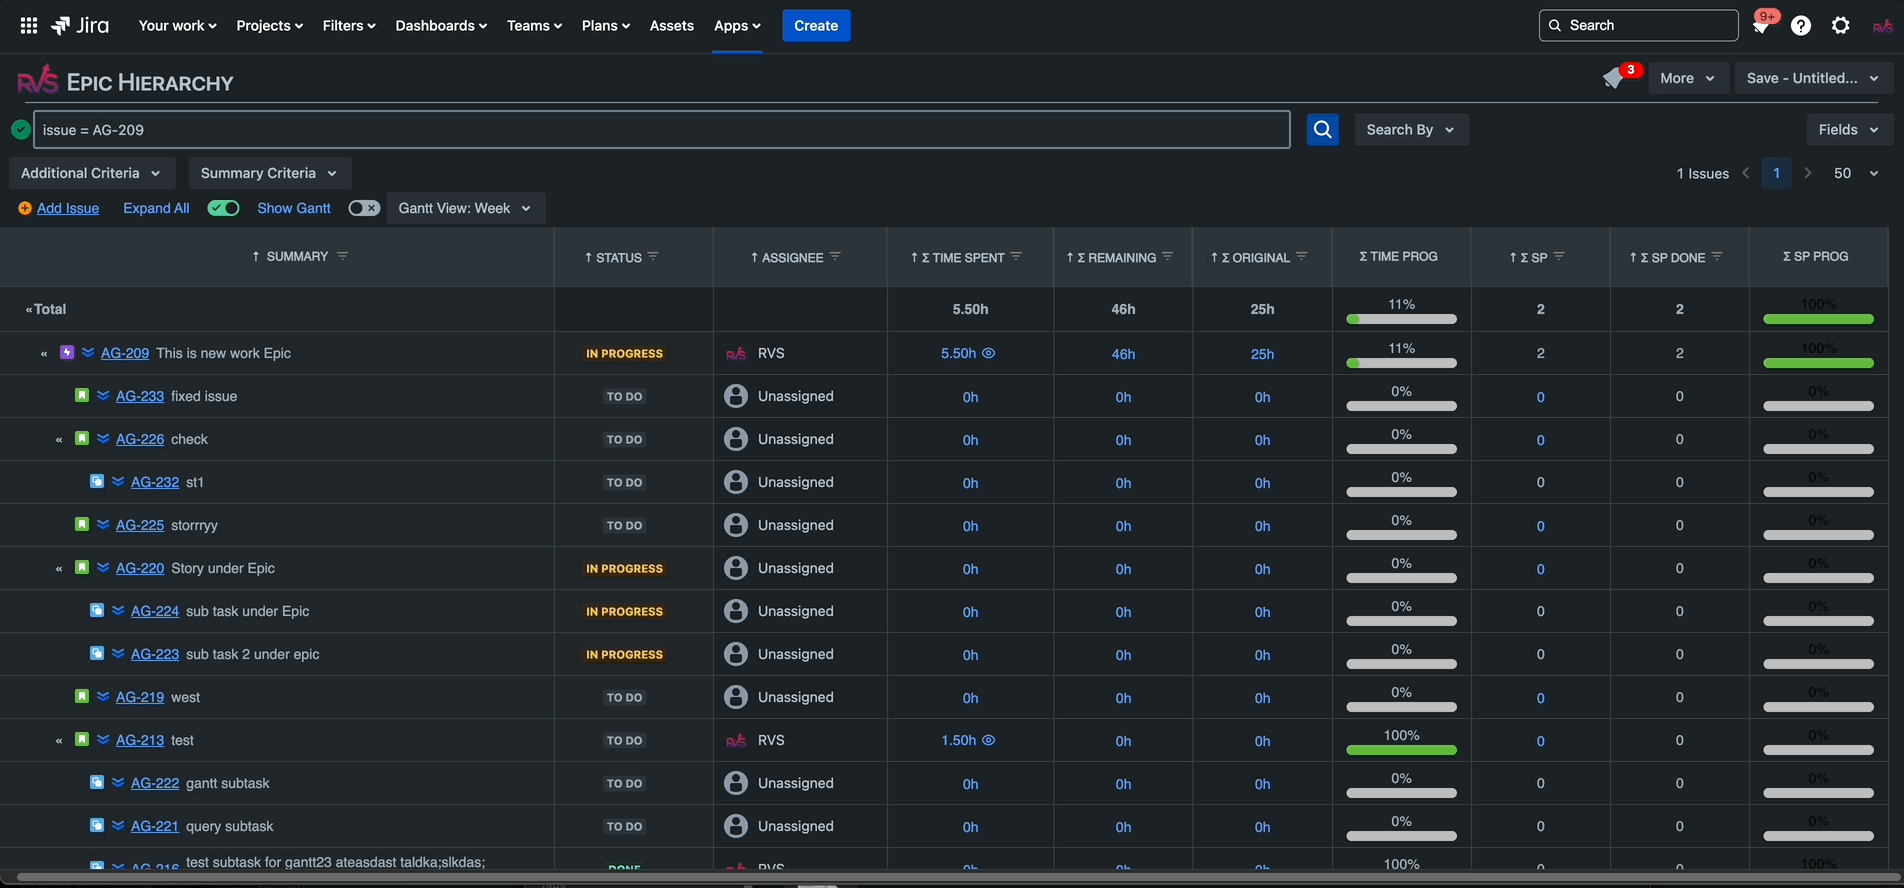Viewport: 1904px width, 888px height.
Task: Toggle the Show Gantt switch
Action: [364, 208]
